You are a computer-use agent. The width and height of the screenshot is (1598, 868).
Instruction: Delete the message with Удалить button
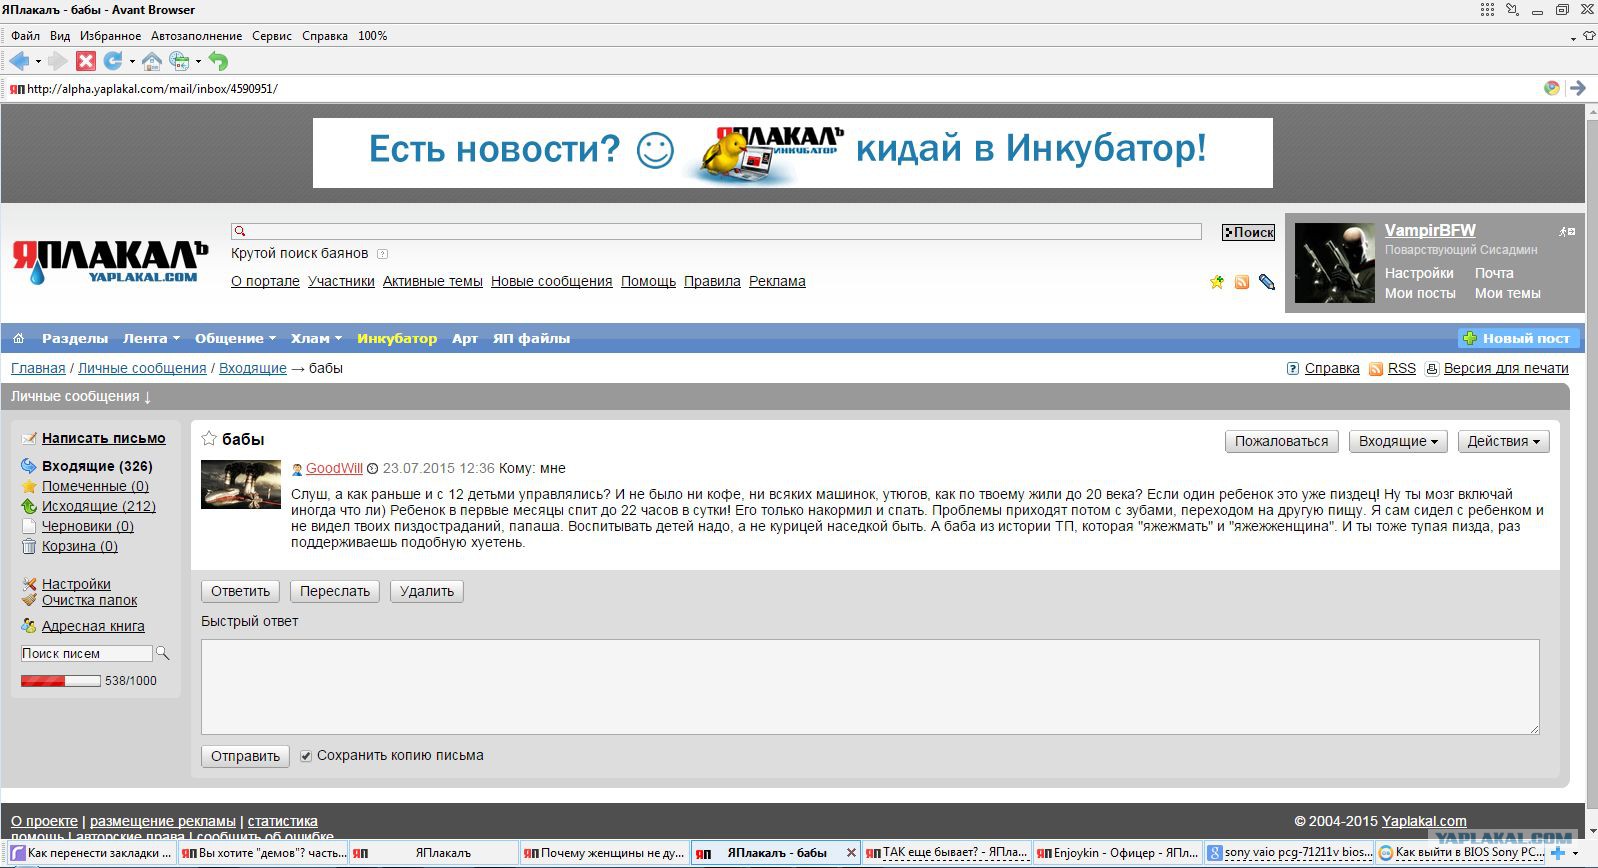coord(427,591)
